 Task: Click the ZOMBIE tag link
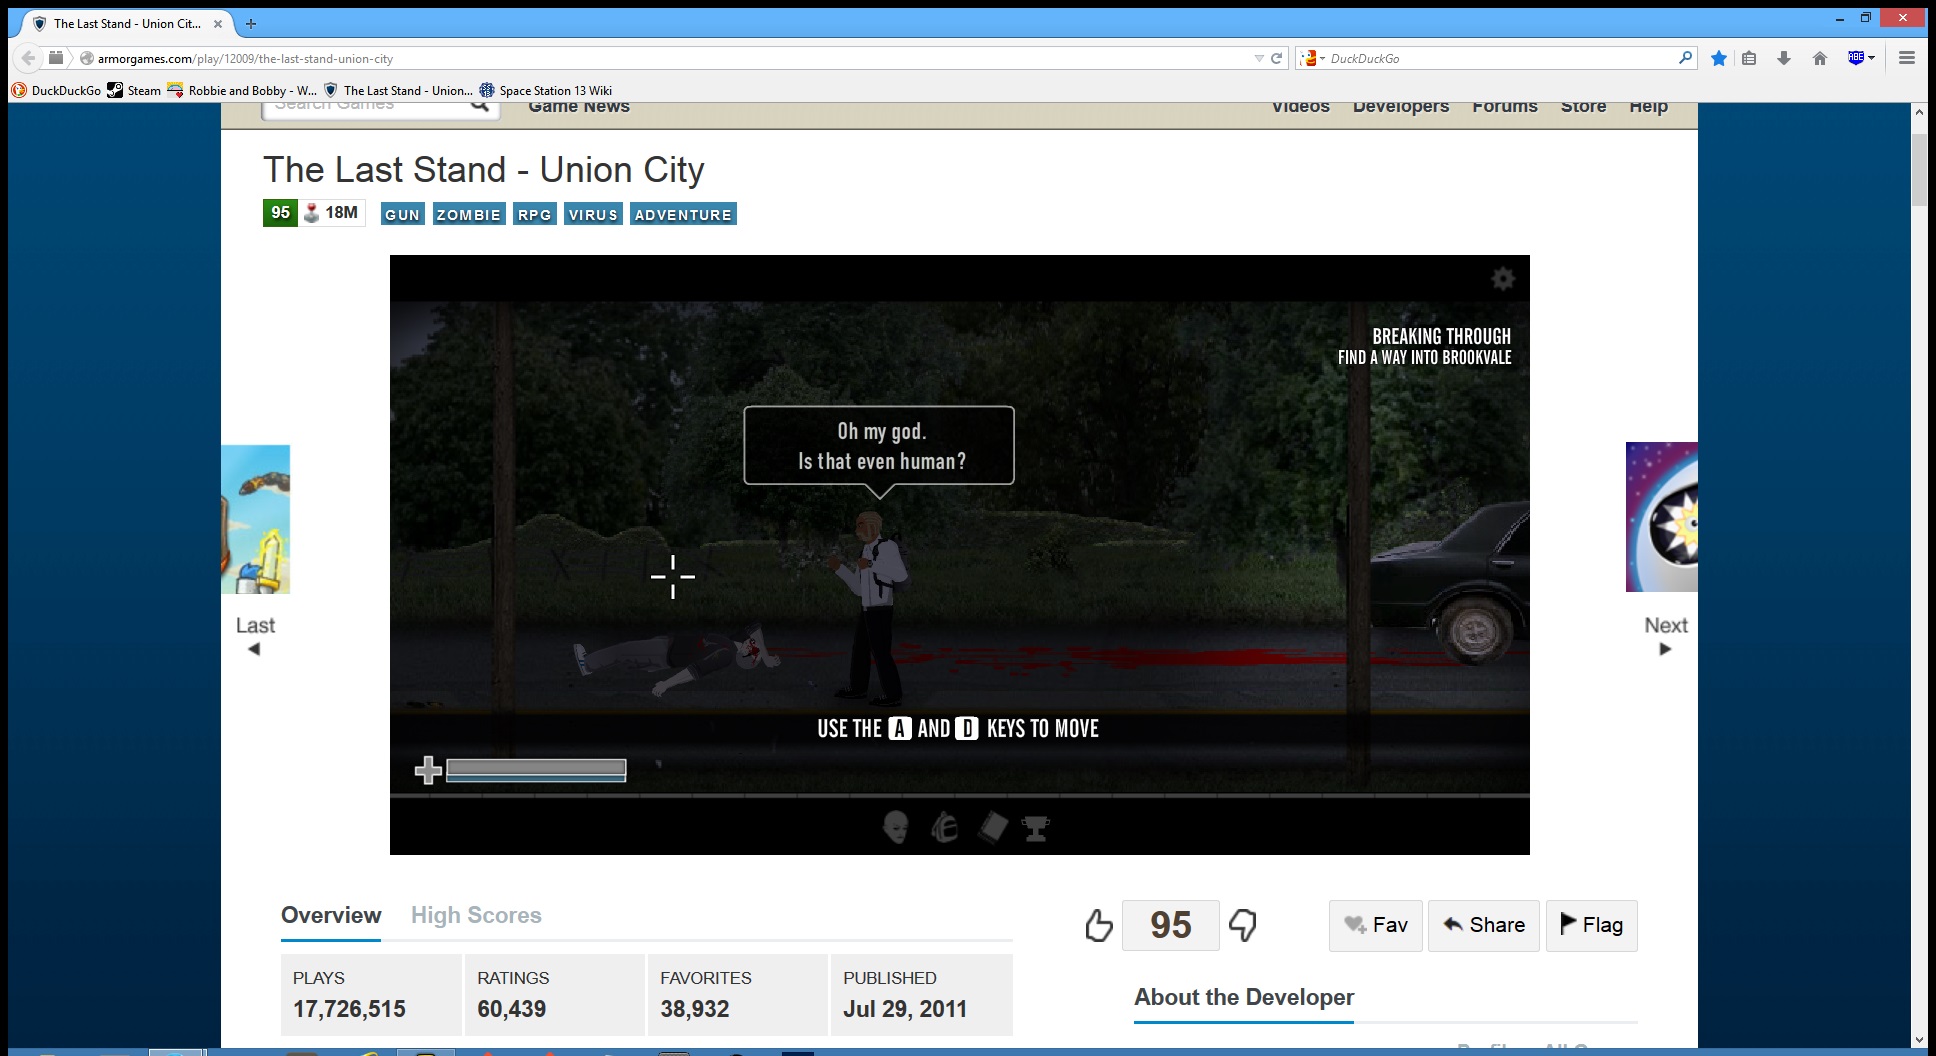[x=468, y=214]
